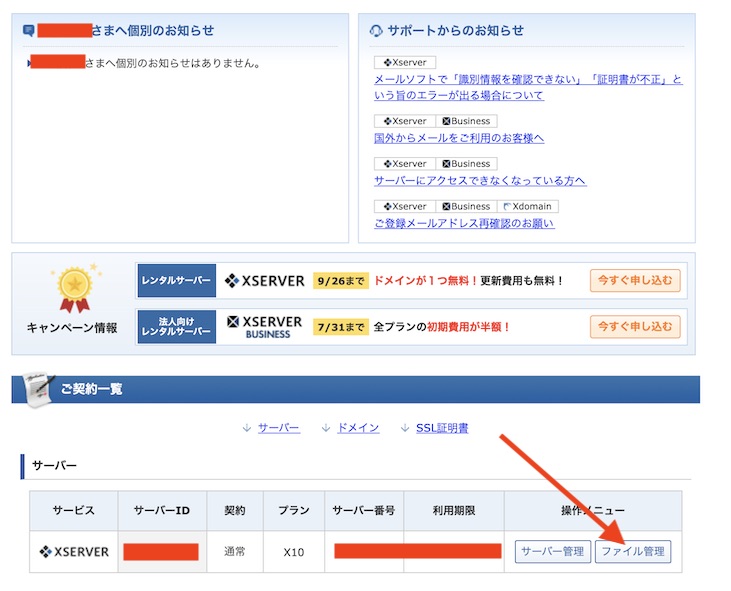
Task: Click the Business tag above 国外からメール notice
Action: tap(466, 121)
